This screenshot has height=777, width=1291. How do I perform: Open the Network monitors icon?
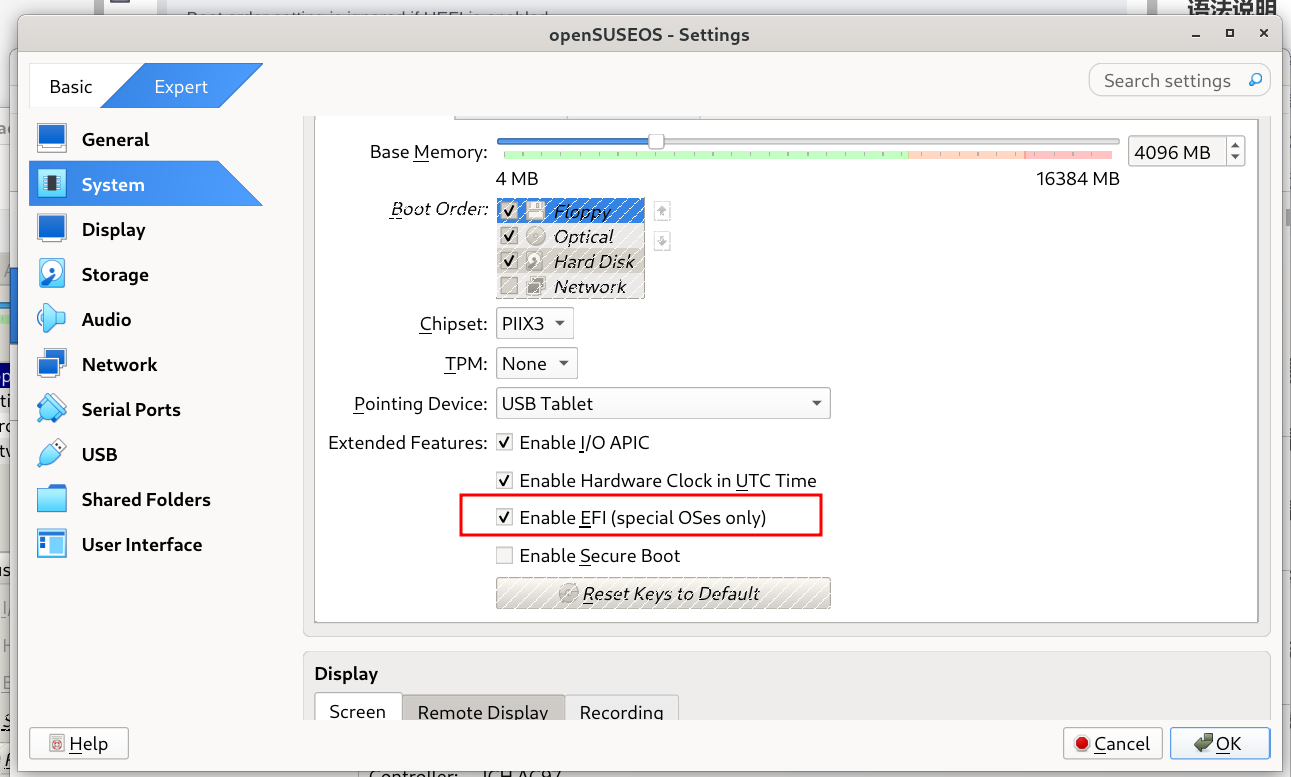point(52,364)
